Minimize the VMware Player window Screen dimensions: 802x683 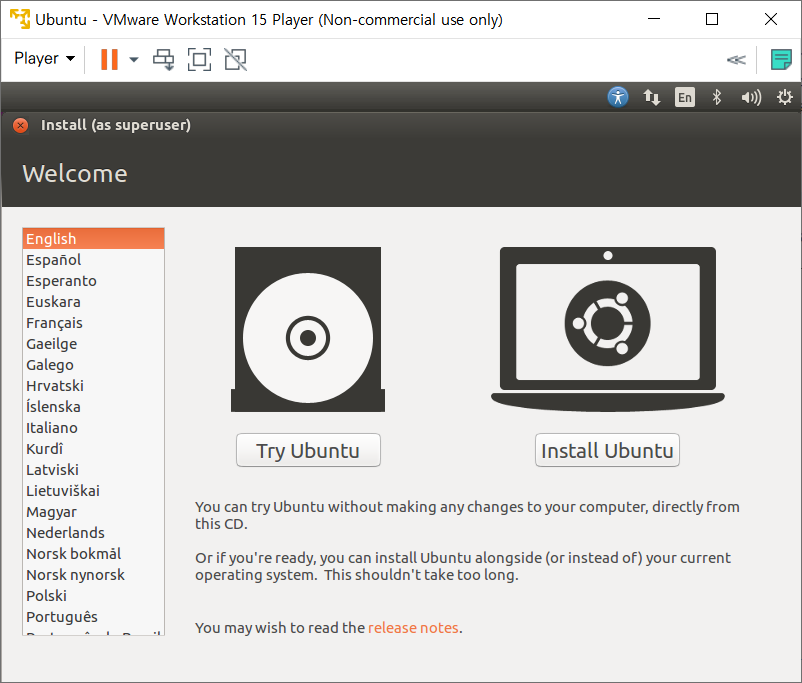[654, 19]
